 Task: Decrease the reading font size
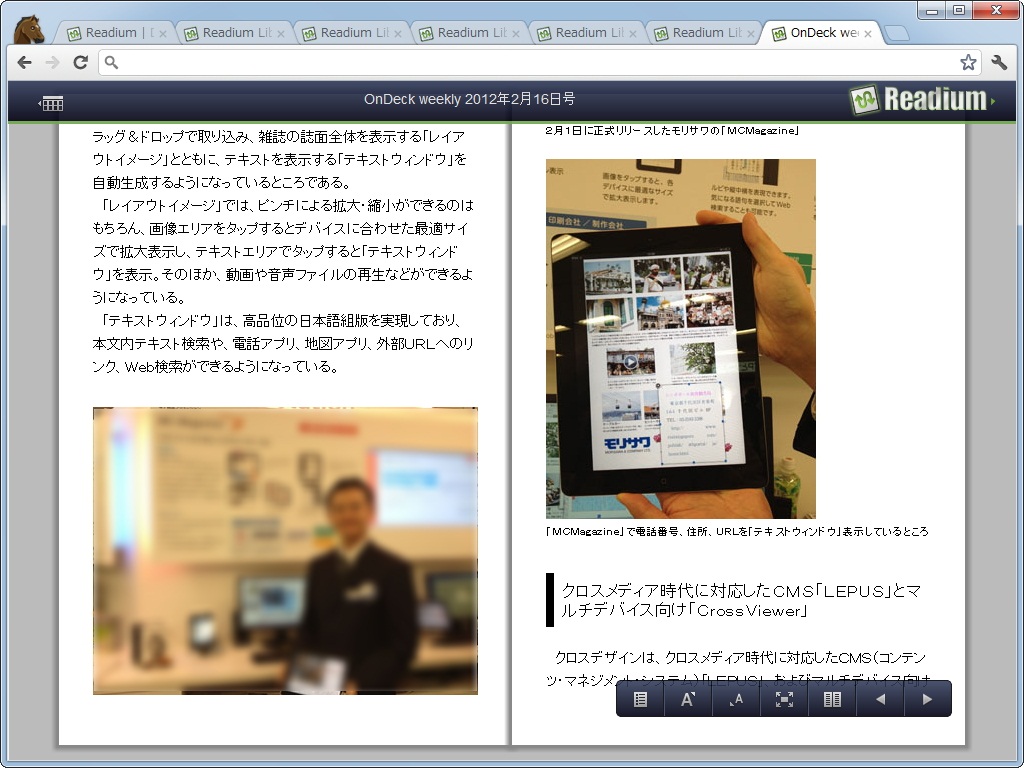click(735, 698)
